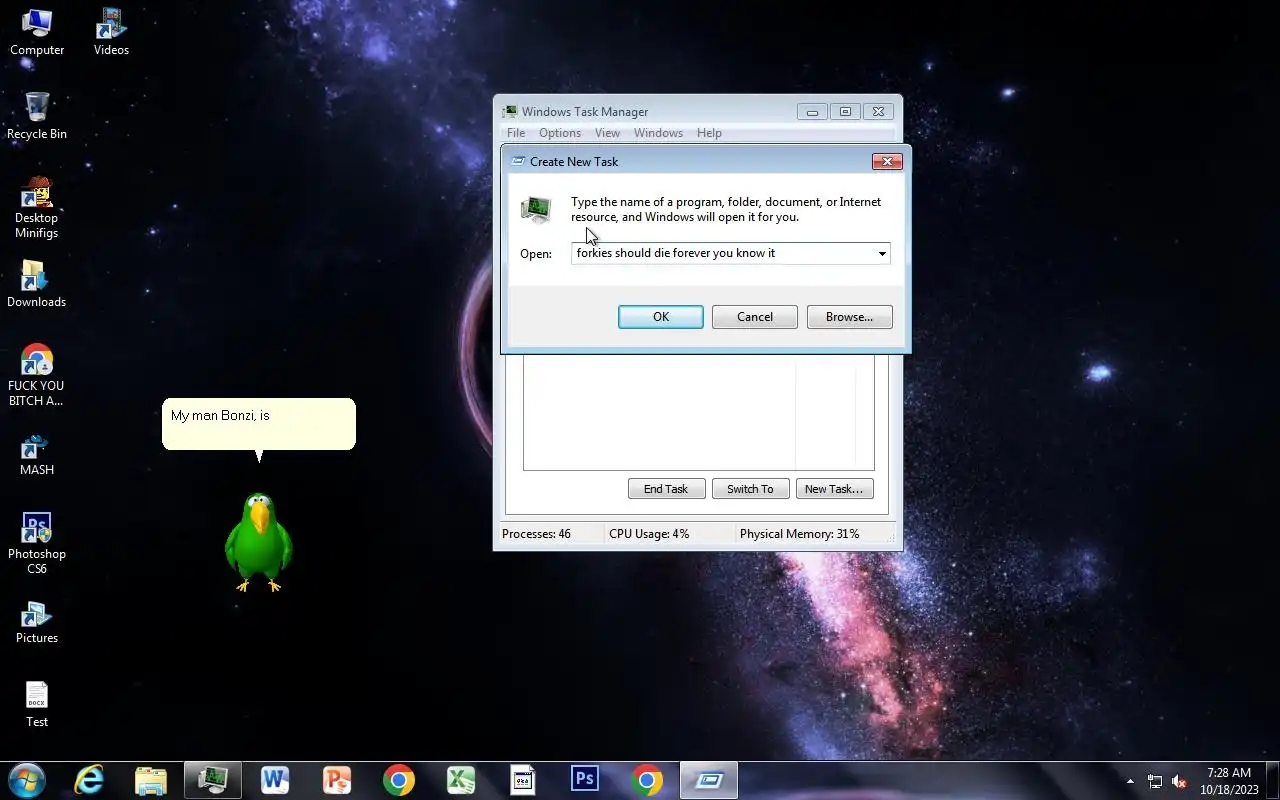
Task: Open the document icon next to Excel
Action: coord(523,780)
